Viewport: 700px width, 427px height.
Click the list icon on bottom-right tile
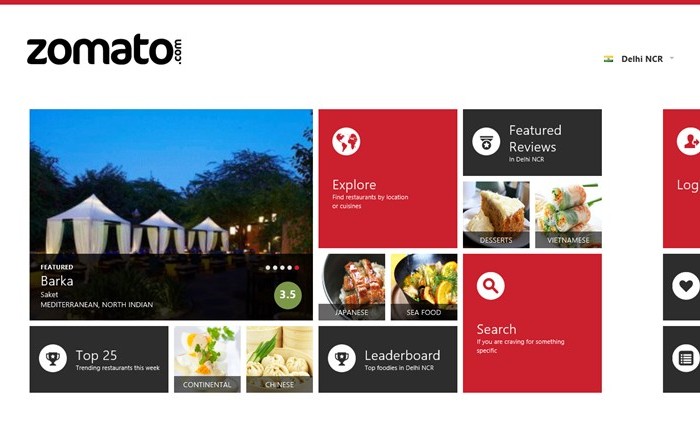tap(686, 358)
